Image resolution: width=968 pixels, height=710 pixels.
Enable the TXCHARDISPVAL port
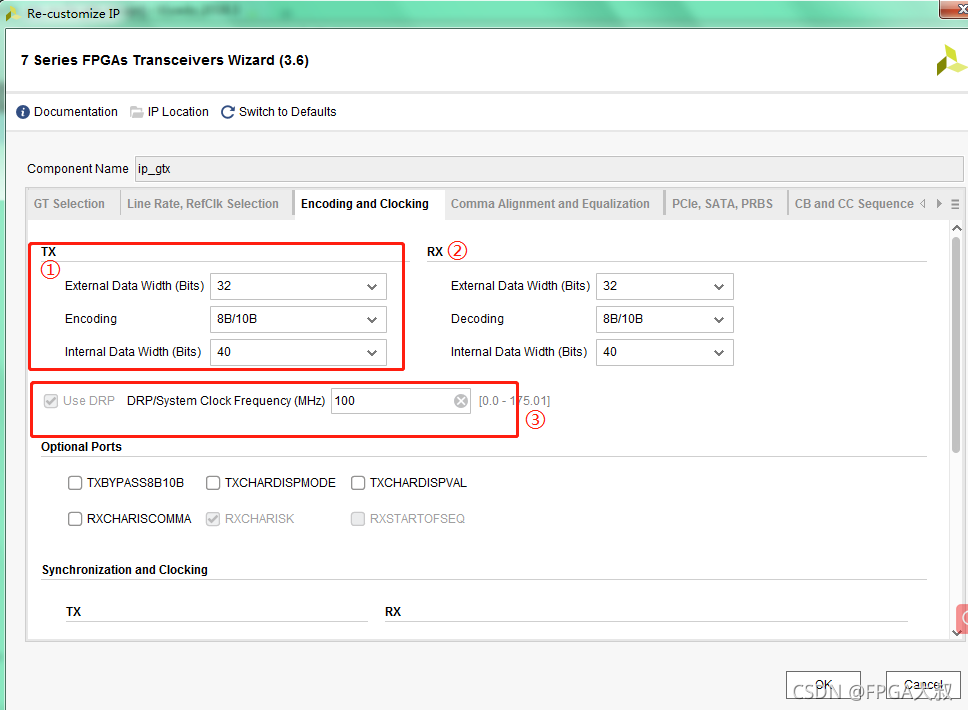point(358,483)
